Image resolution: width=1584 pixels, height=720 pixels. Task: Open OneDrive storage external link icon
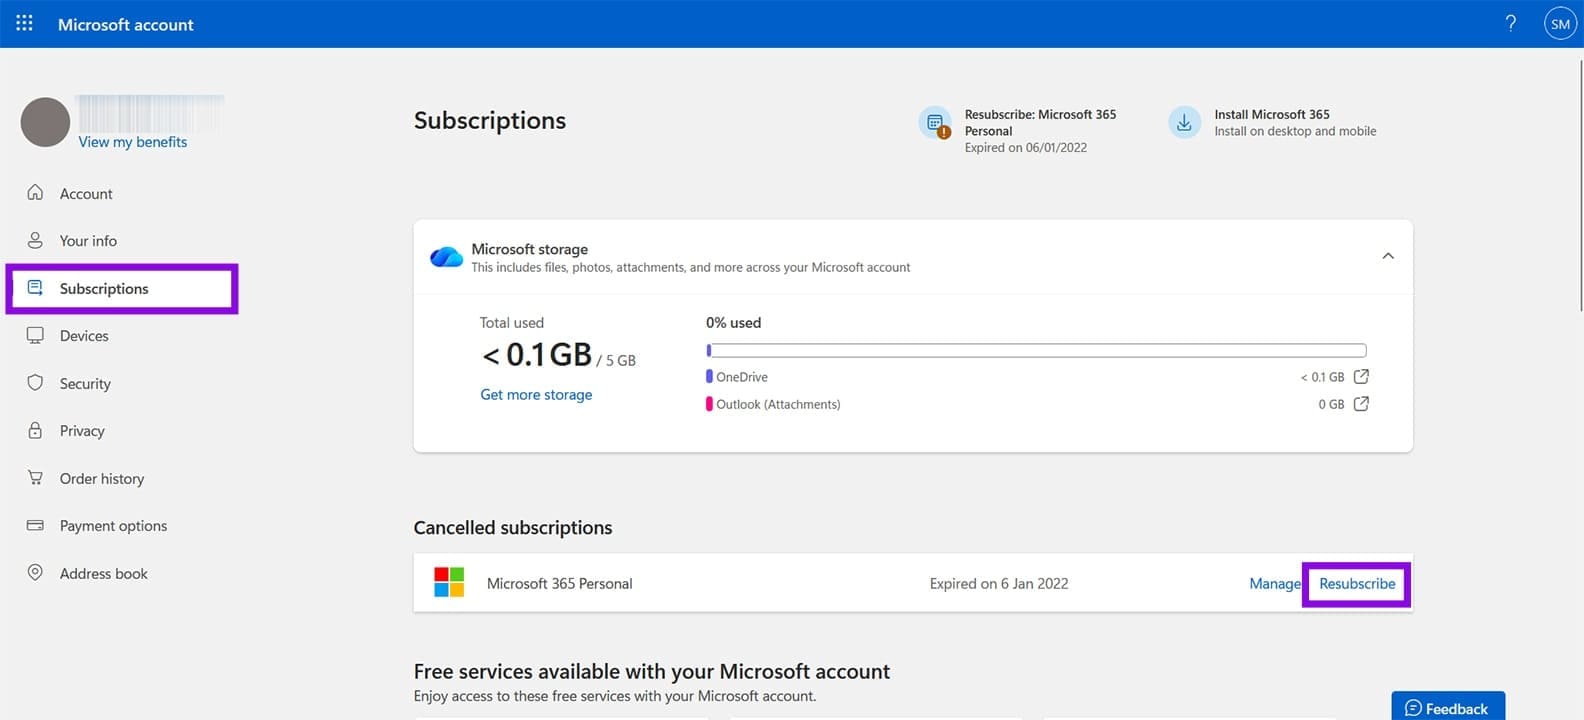[1361, 376]
